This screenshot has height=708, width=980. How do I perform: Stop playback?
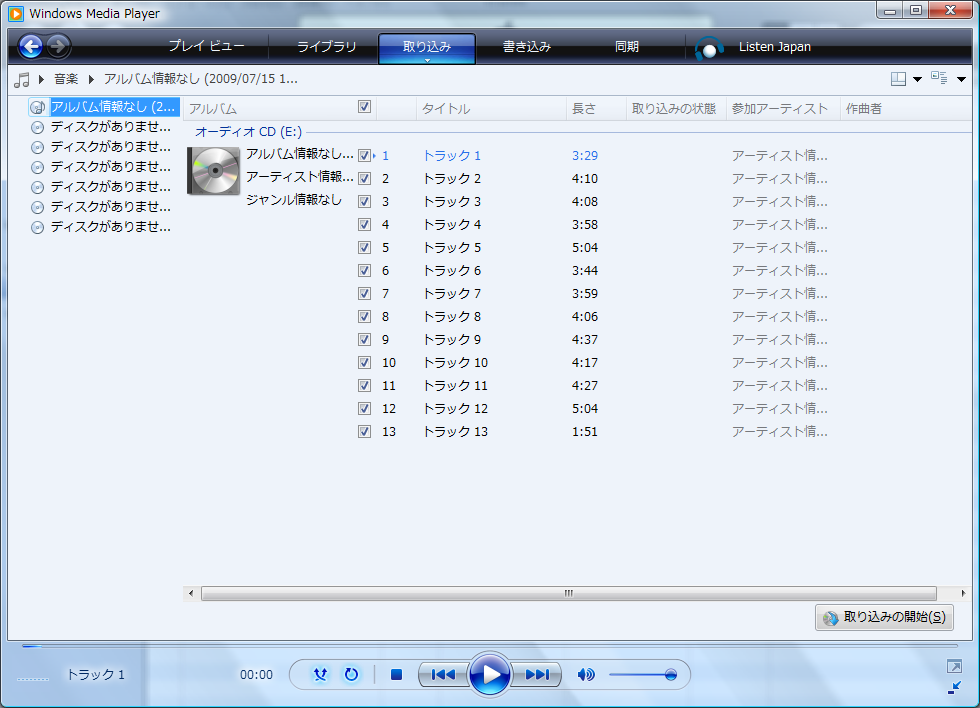[x=396, y=674]
